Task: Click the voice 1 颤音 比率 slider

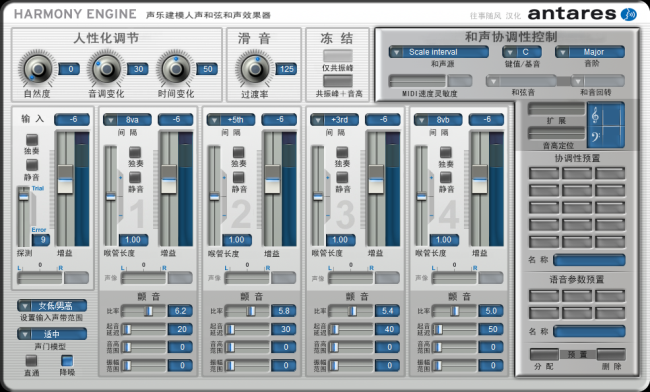Action: click(143, 311)
